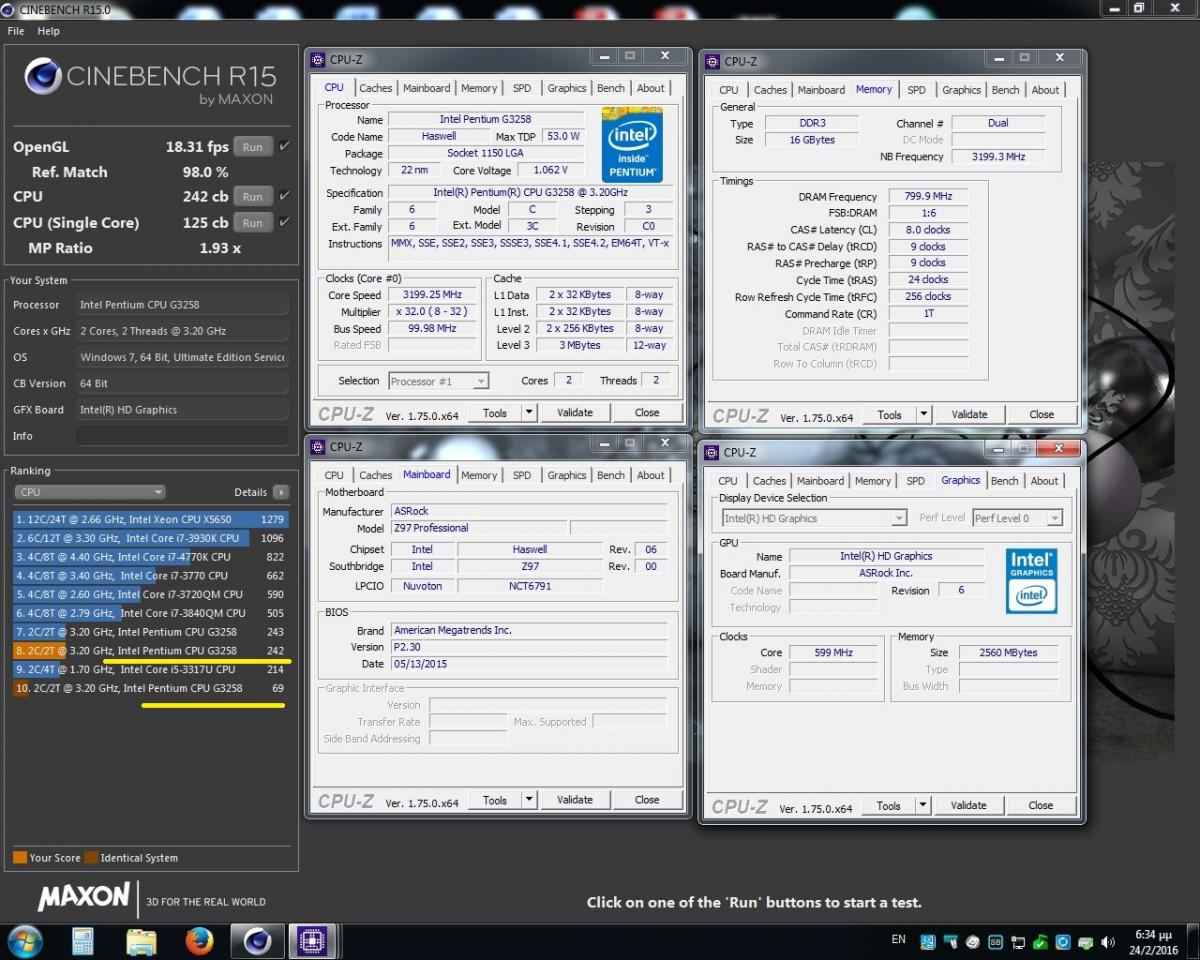Launch Calculator from the taskbar
Image resolution: width=1200 pixels, height=960 pixels.
83,941
